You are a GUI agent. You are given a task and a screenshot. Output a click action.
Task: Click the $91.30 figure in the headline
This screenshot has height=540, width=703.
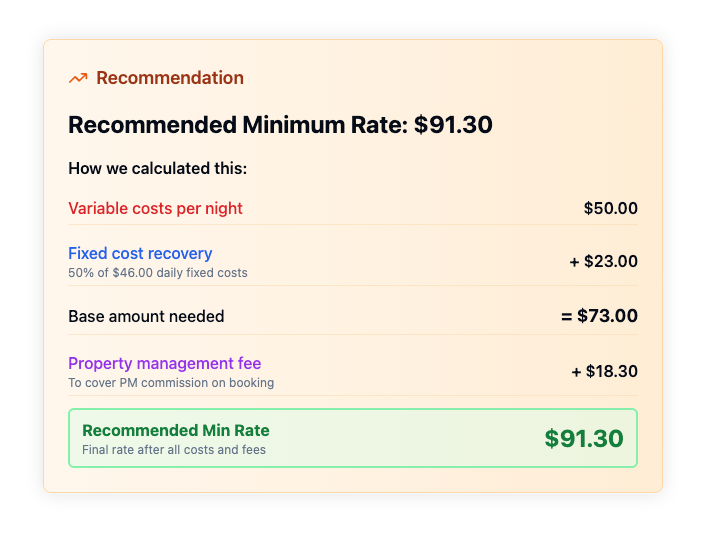(x=453, y=125)
